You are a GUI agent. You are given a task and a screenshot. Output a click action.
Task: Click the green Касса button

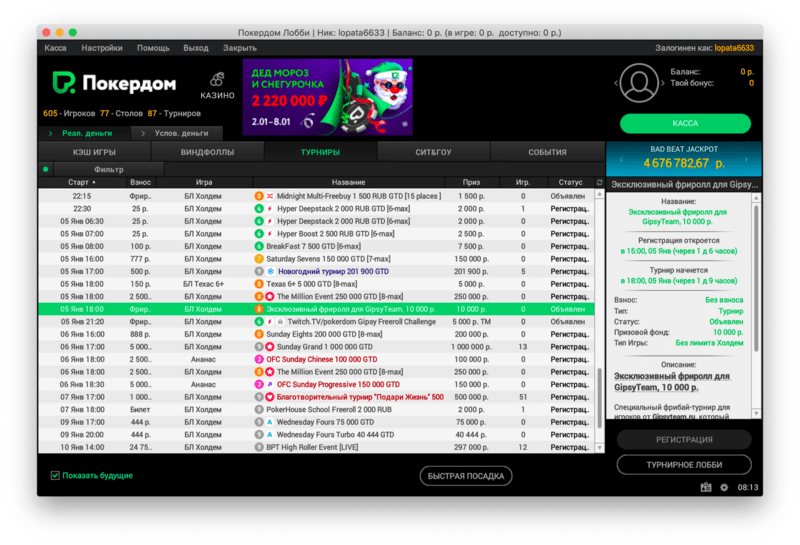click(685, 123)
